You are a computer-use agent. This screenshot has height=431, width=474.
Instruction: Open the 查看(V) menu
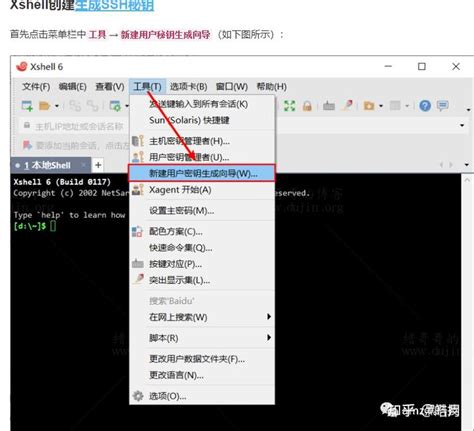(110, 87)
